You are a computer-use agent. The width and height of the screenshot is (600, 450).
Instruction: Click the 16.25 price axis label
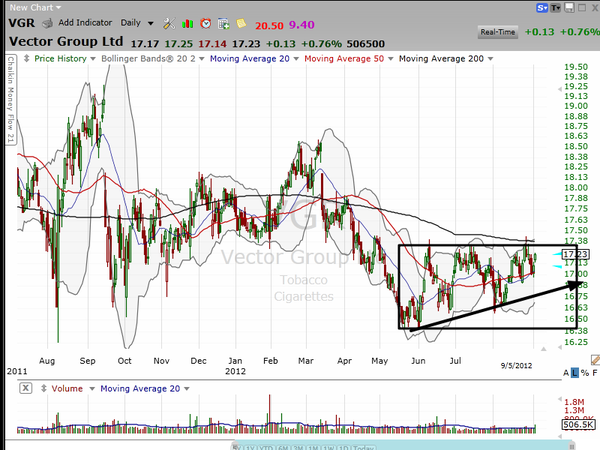pyautogui.click(x=576, y=342)
